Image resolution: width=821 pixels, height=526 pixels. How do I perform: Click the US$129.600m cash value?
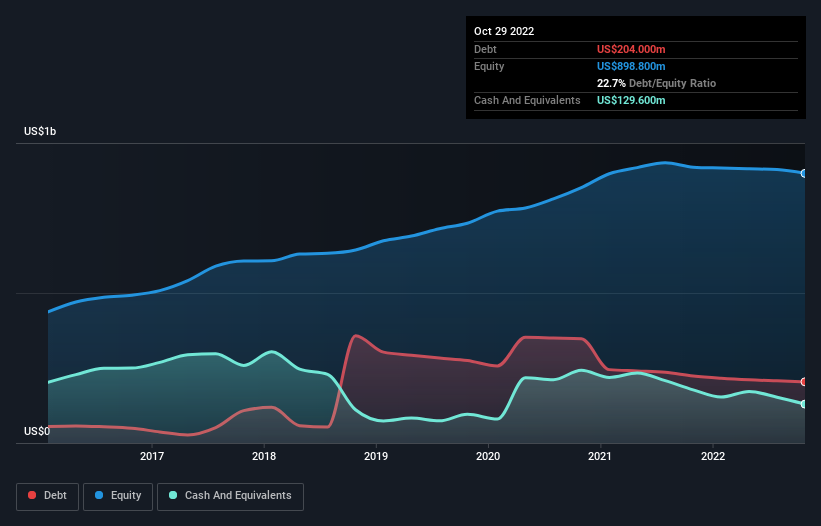pyautogui.click(x=631, y=100)
